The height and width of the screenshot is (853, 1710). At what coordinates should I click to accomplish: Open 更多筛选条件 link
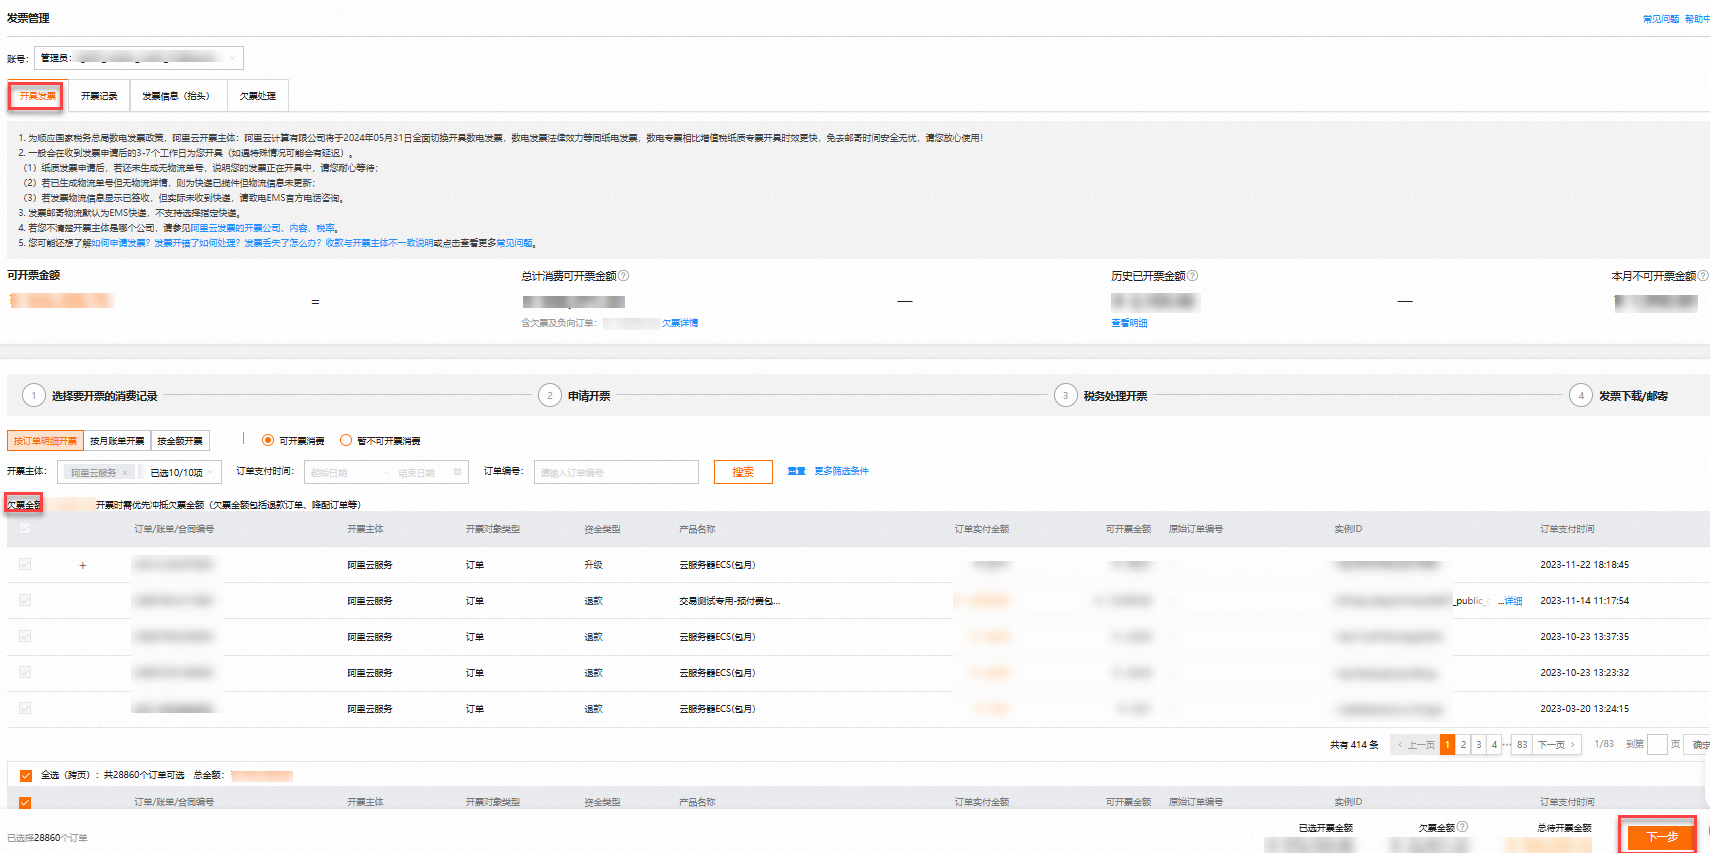[x=841, y=471]
